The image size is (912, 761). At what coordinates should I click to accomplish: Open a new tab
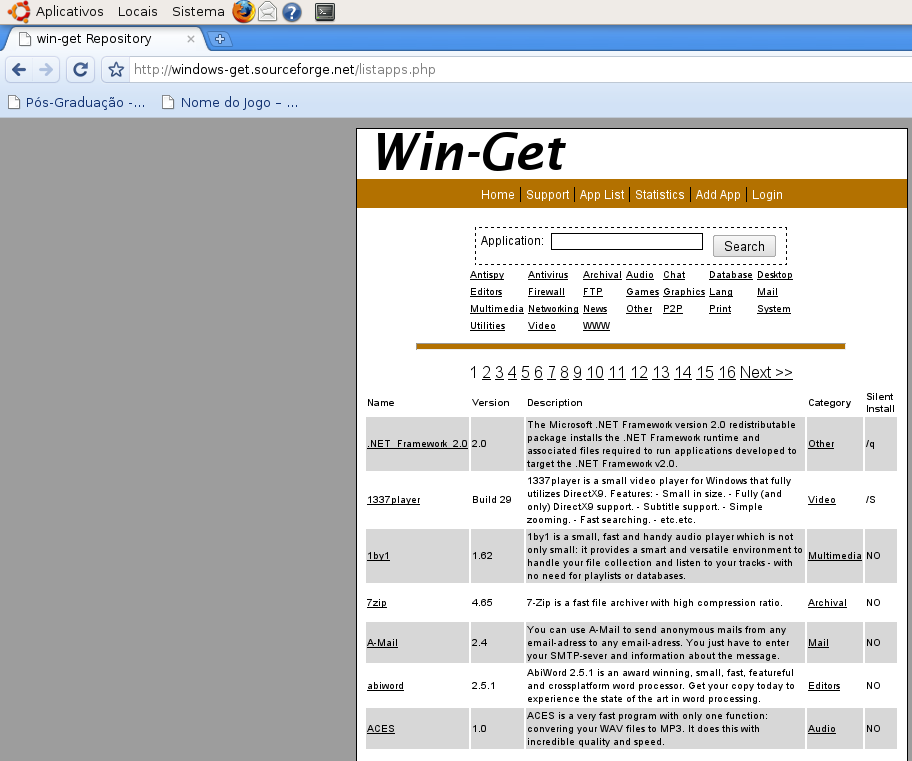220,39
